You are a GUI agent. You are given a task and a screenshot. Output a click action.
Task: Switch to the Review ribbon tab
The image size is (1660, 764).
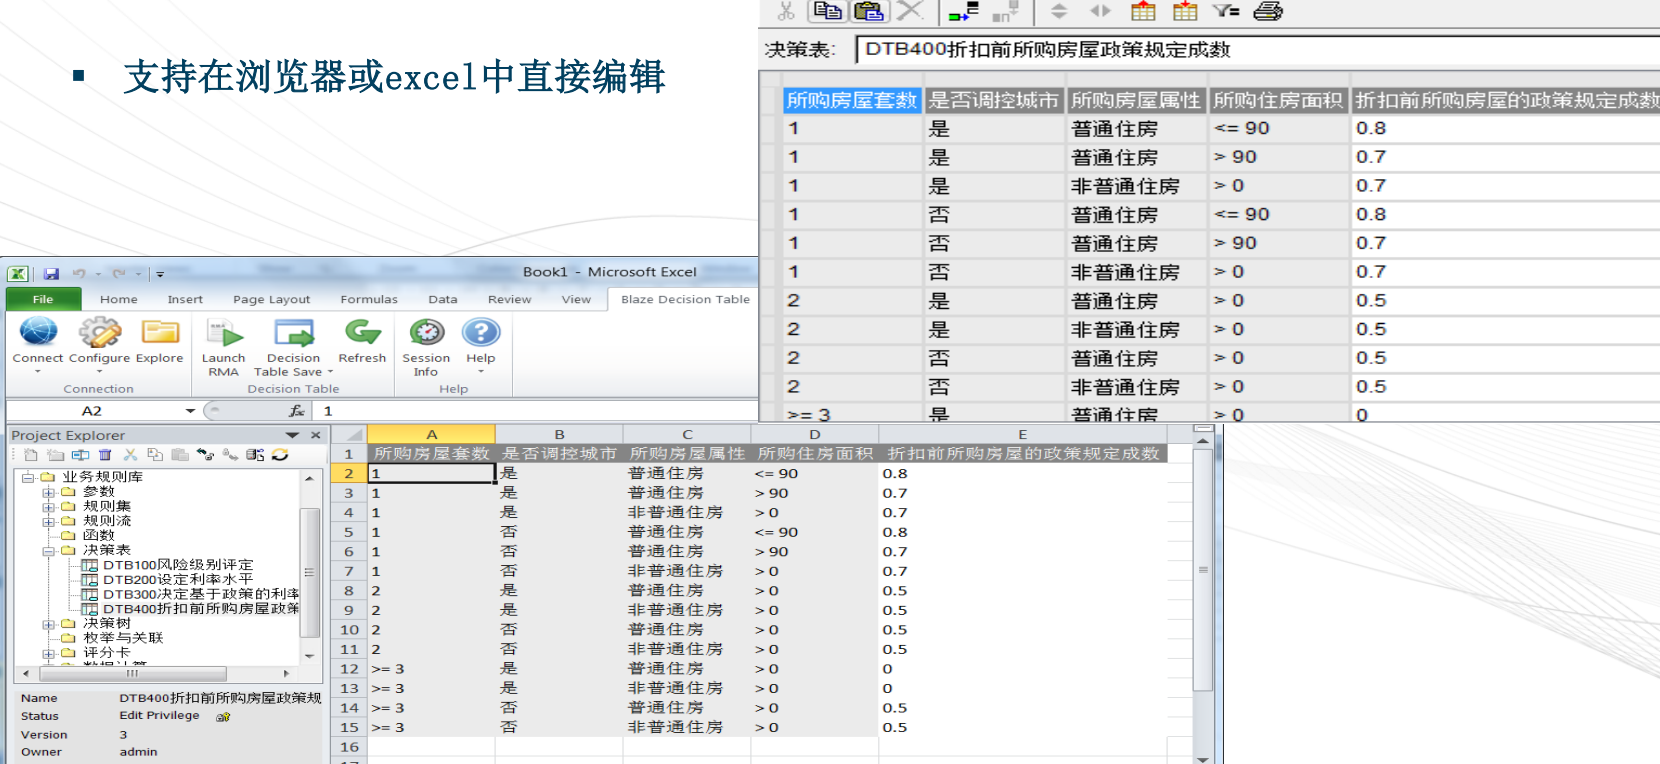(x=510, y=299)
